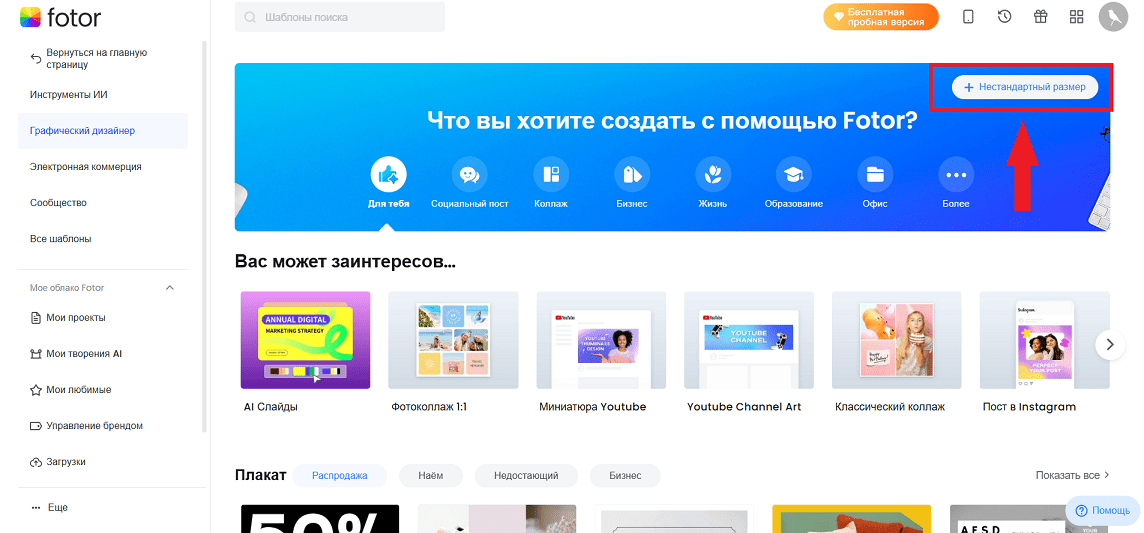1144x533 pixels.
Task: Click Вернуться на главную страницу
Action: (97, 58)
